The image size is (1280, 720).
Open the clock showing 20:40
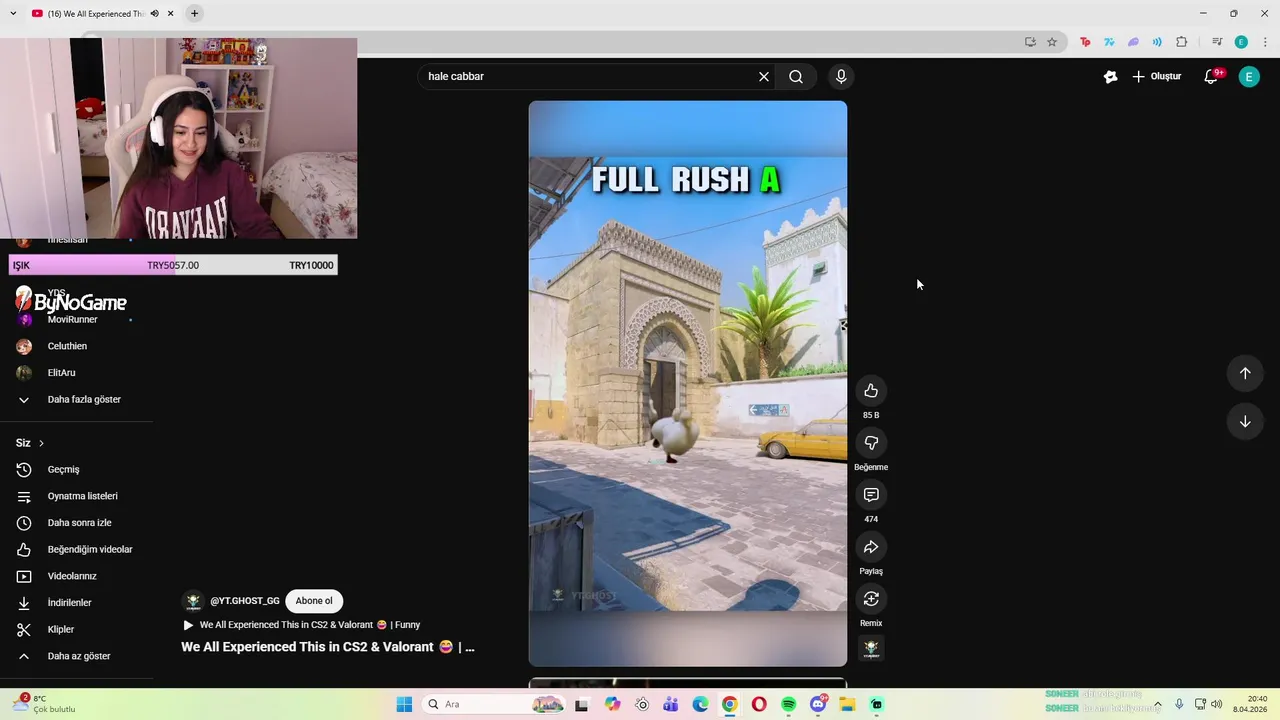1250,704
